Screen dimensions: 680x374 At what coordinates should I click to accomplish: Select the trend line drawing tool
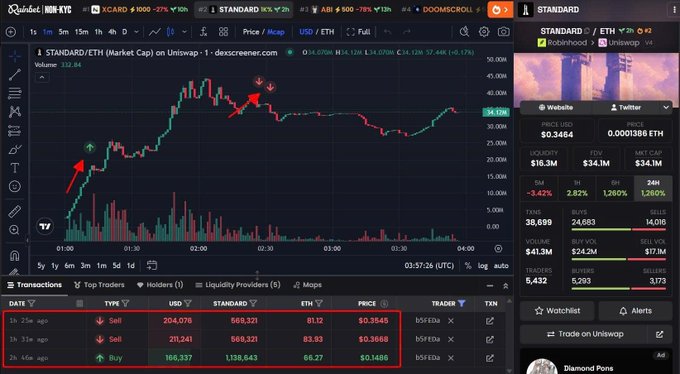point(15,75)
